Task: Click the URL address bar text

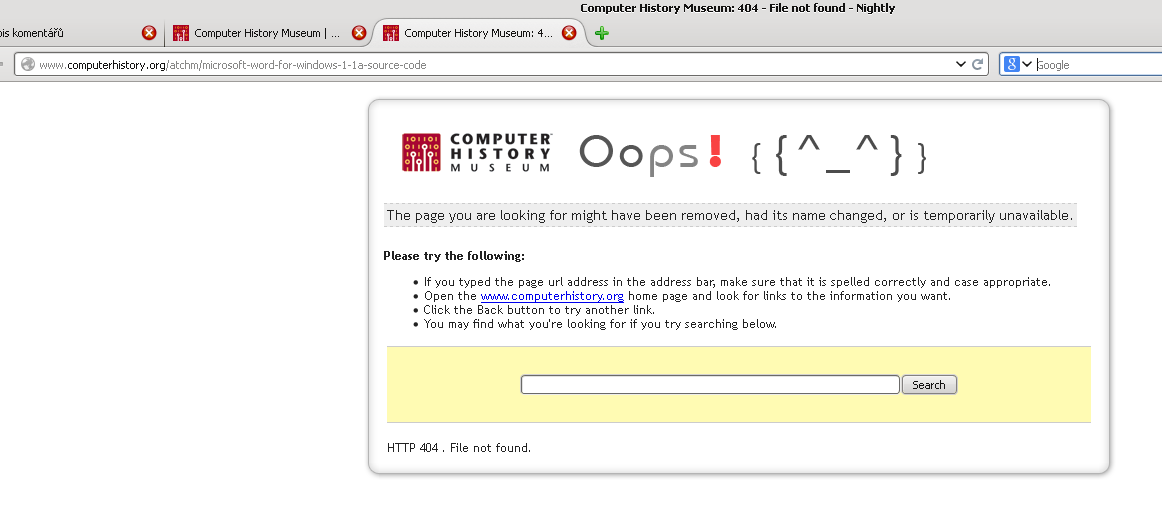Action: [233, 65]
